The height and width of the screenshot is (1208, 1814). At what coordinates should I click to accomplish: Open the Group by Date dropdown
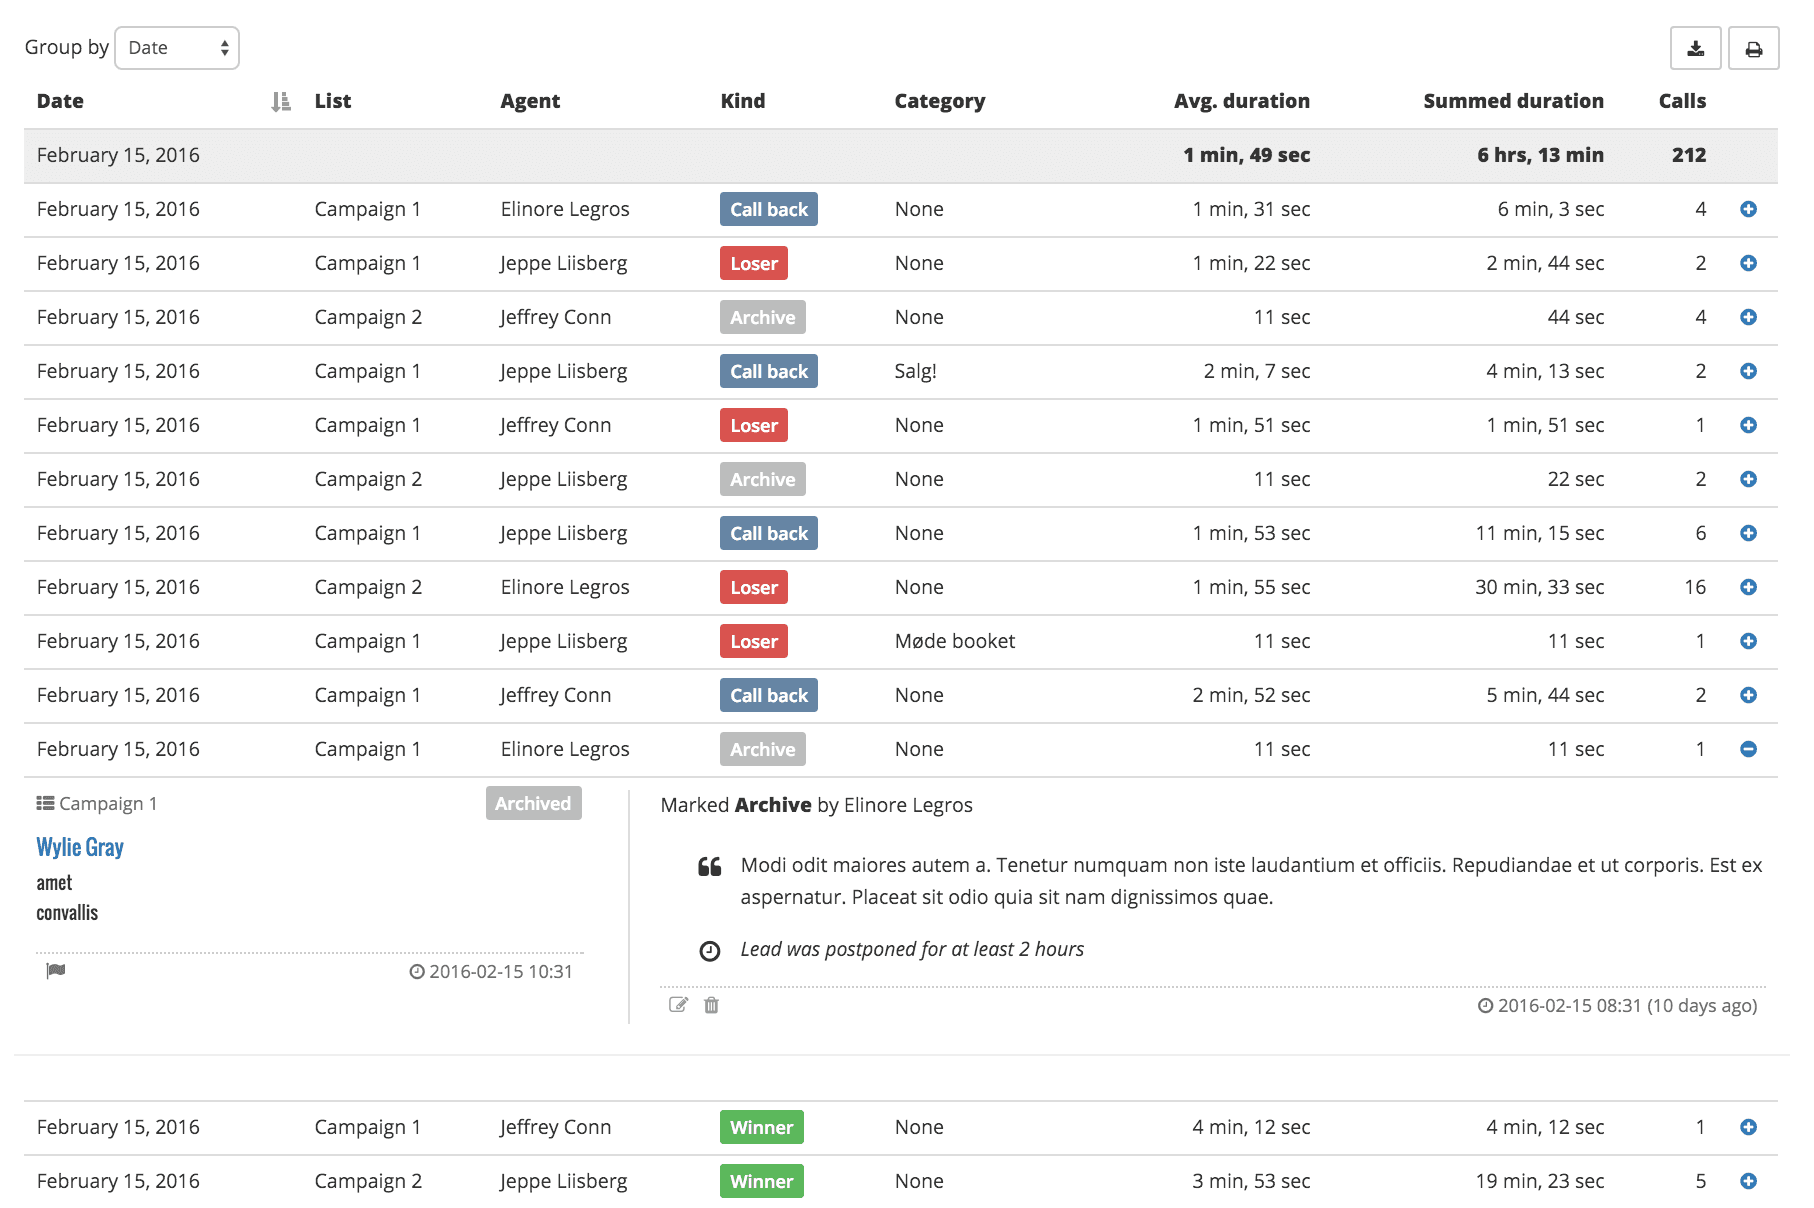point(177,48)
